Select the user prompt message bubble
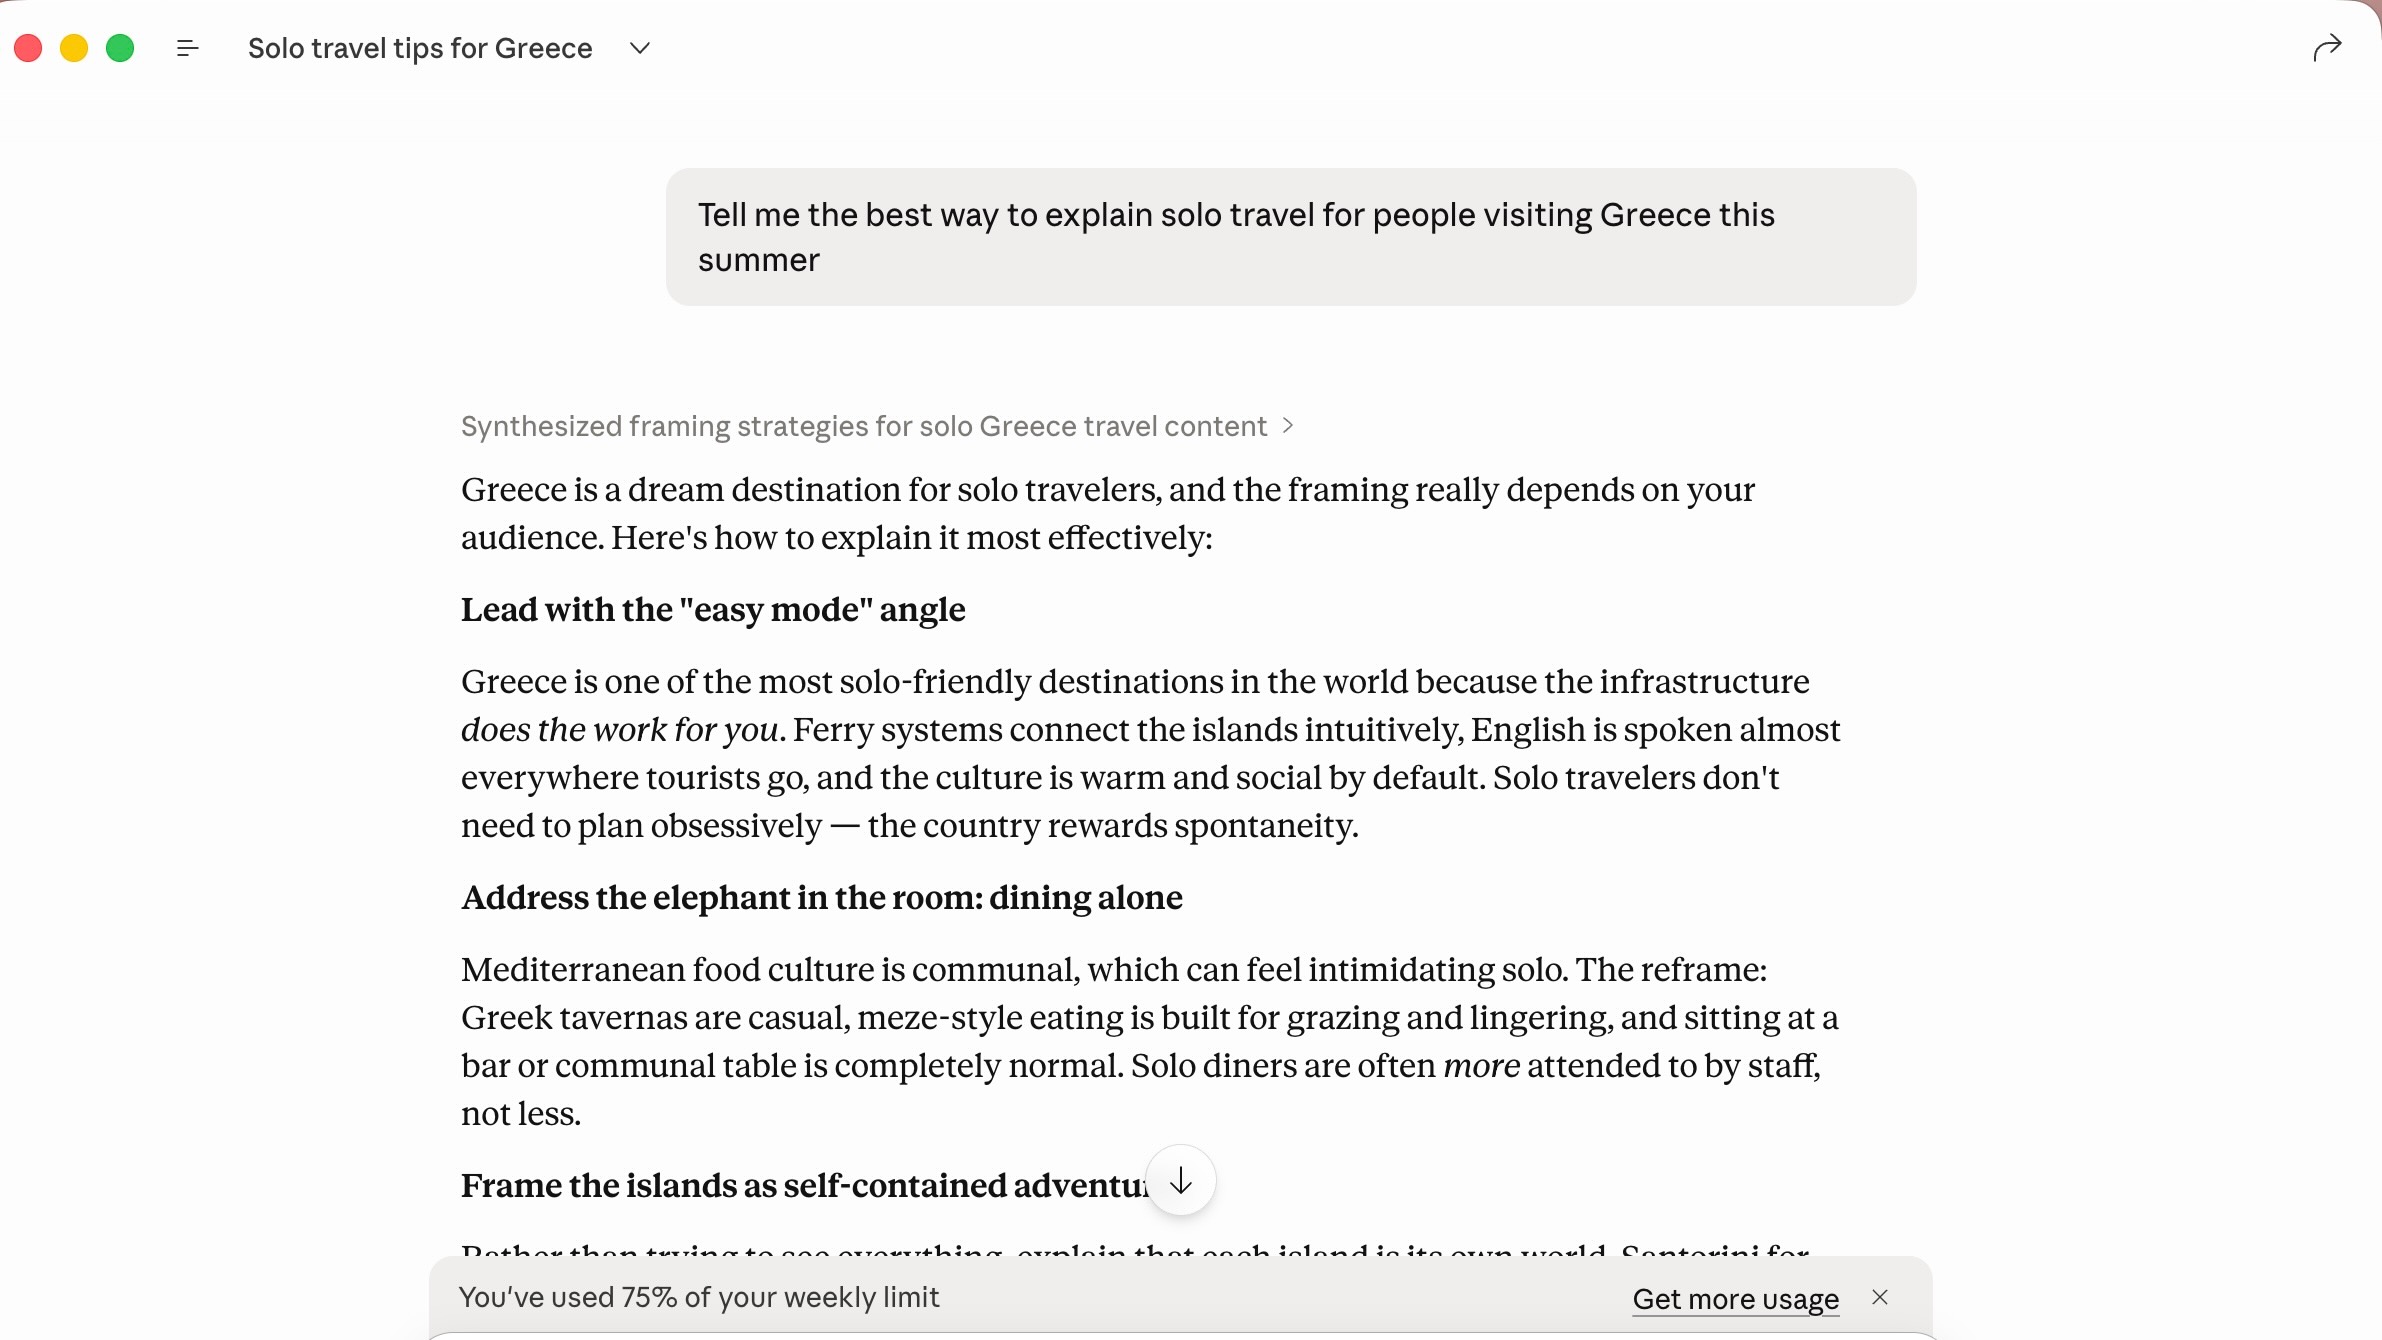2382x1340 pixels. click(x=1290, y=237)
